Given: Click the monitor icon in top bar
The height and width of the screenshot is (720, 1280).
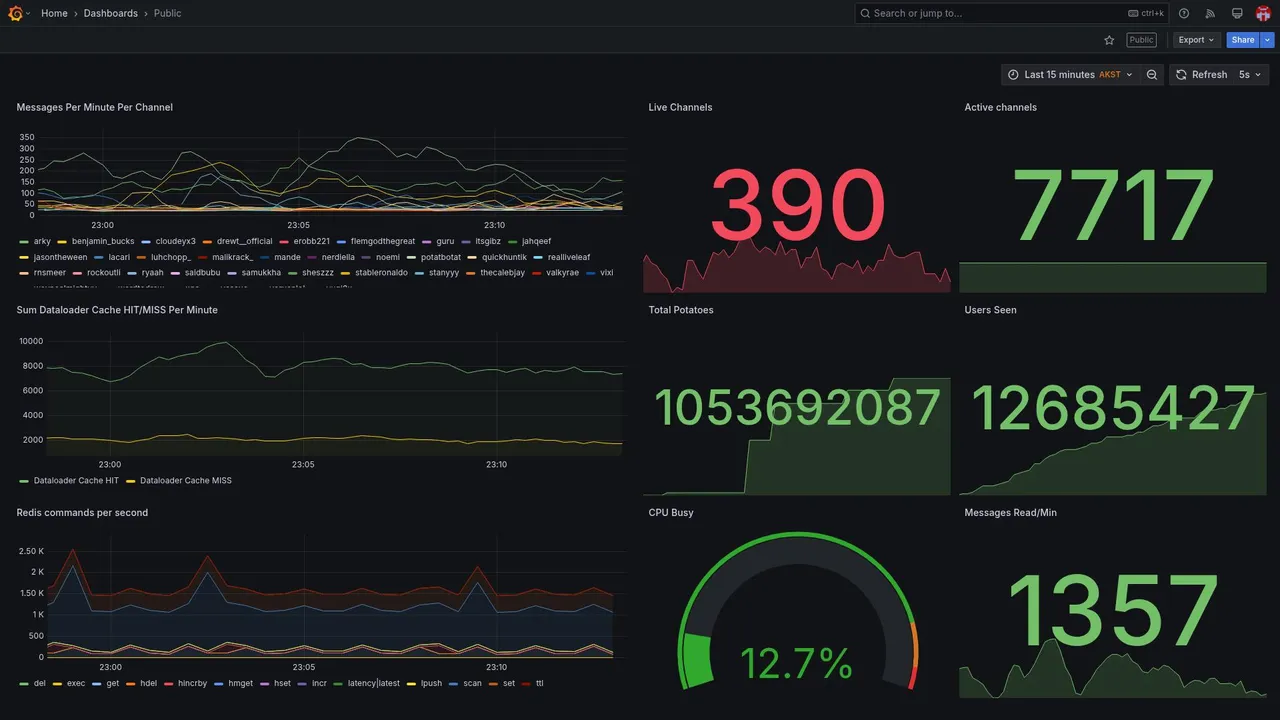Looking at the screenshot, I should (1237, 13).
